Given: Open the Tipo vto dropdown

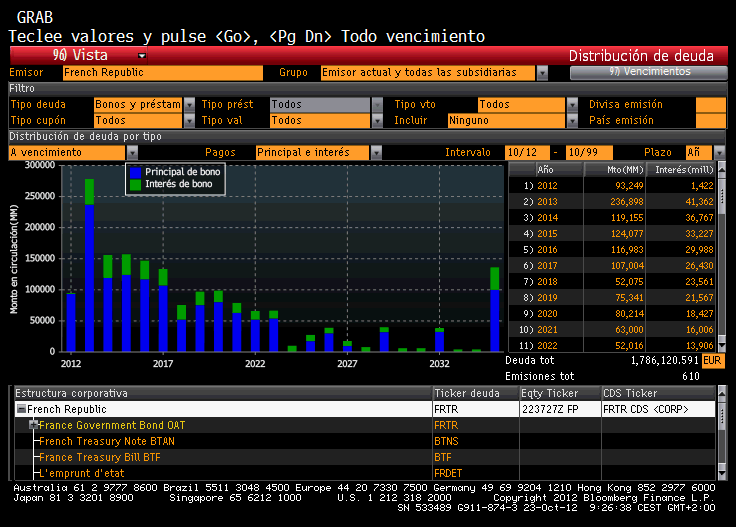Looking at the screenshot, I should (571, 104).
